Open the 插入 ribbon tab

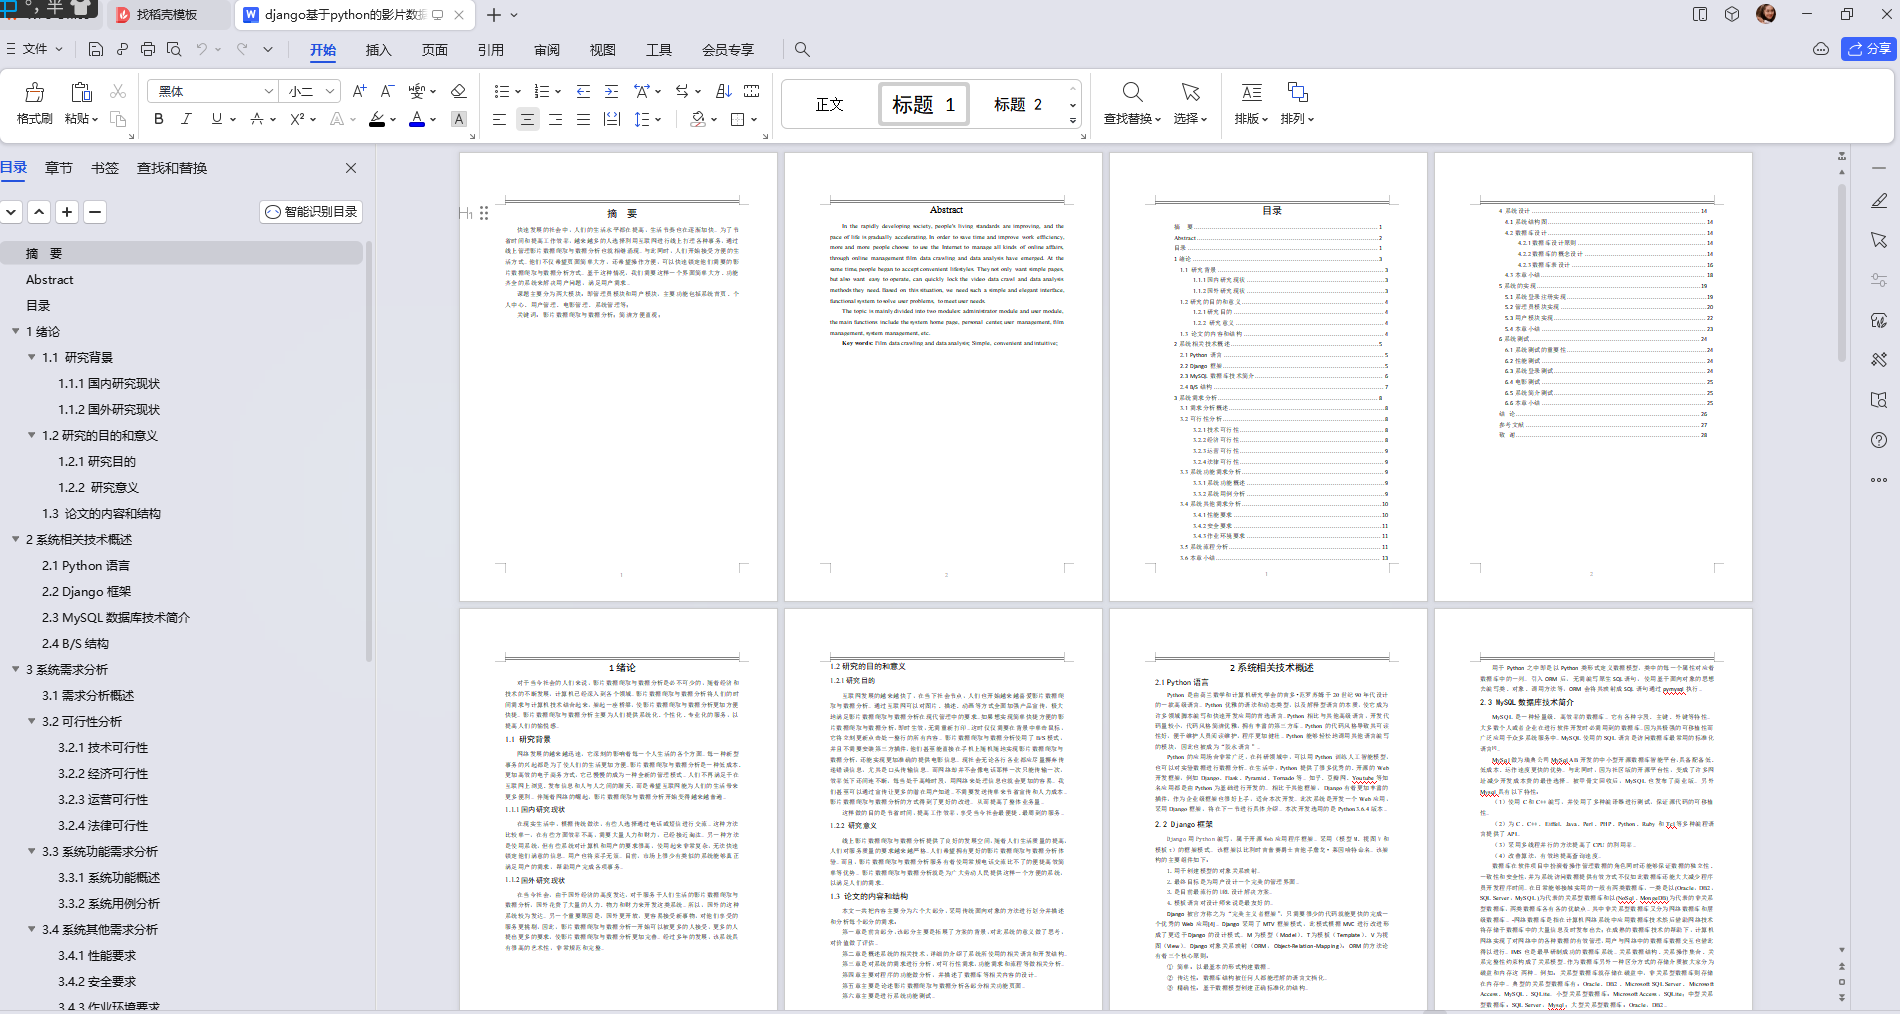coord(378,49)
